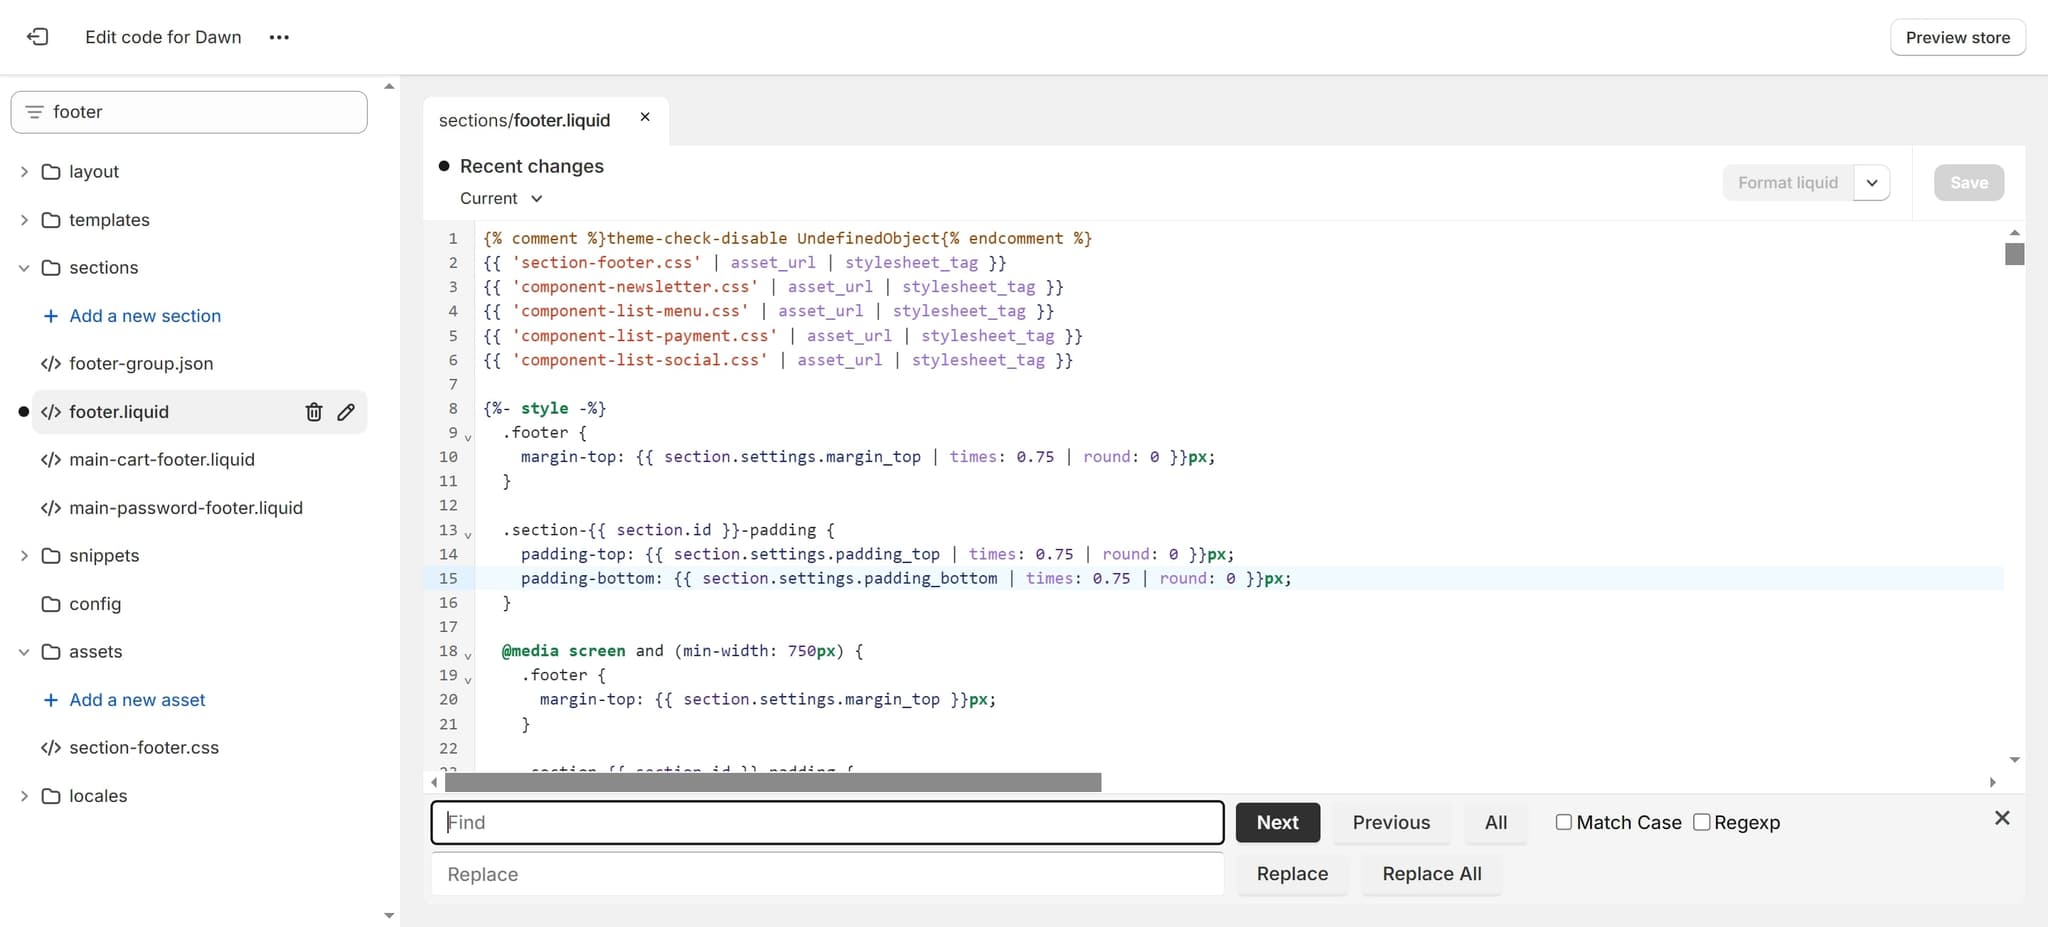Click the exit code editor arrow icon
The width and height of the screenshot is (2048, 927).
pyautogui.click(x=38, y=37)
